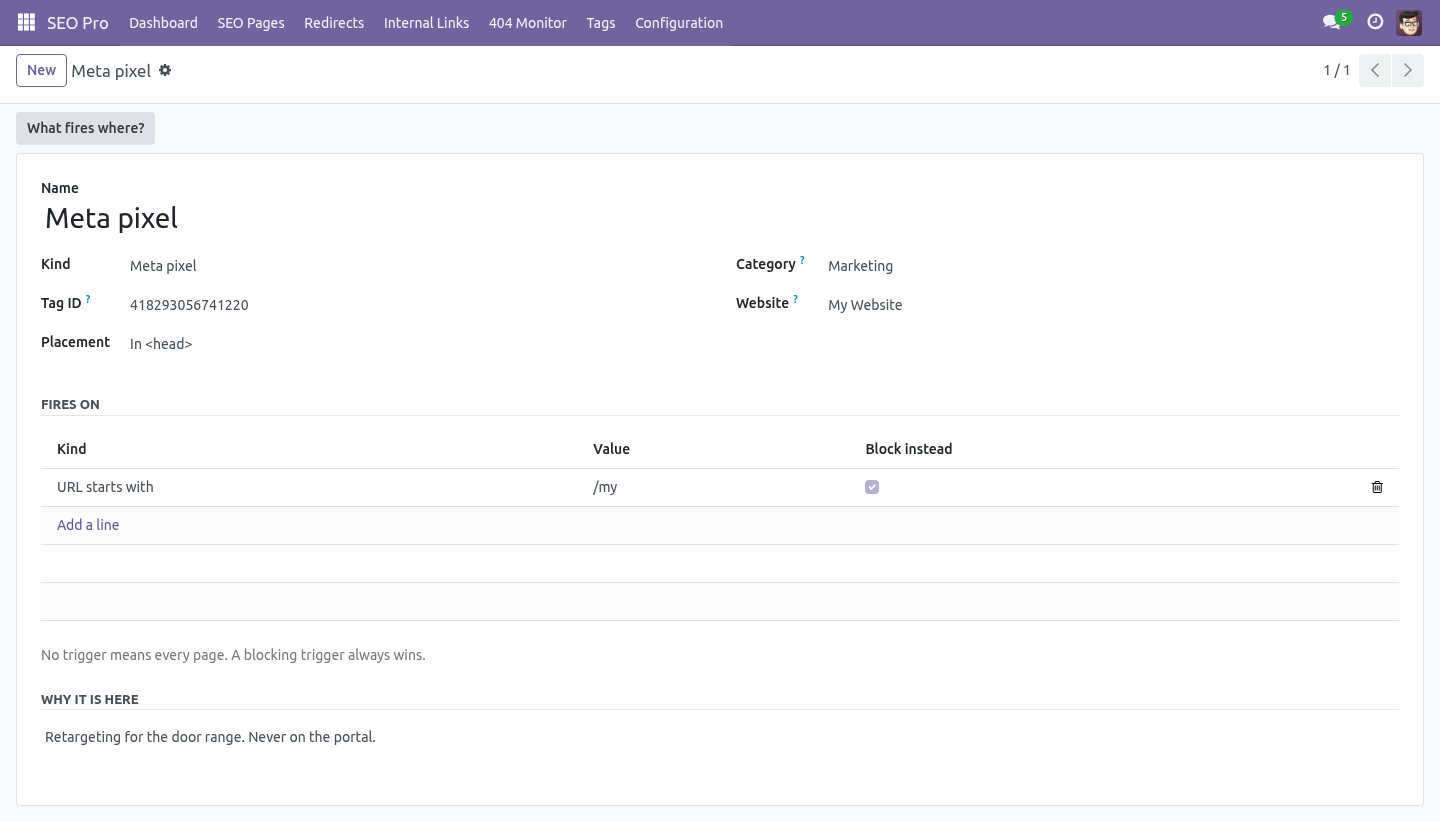Screen dimensions: 1440x822
Task: Open the Dashboard menu
Action: pos(163,22)
